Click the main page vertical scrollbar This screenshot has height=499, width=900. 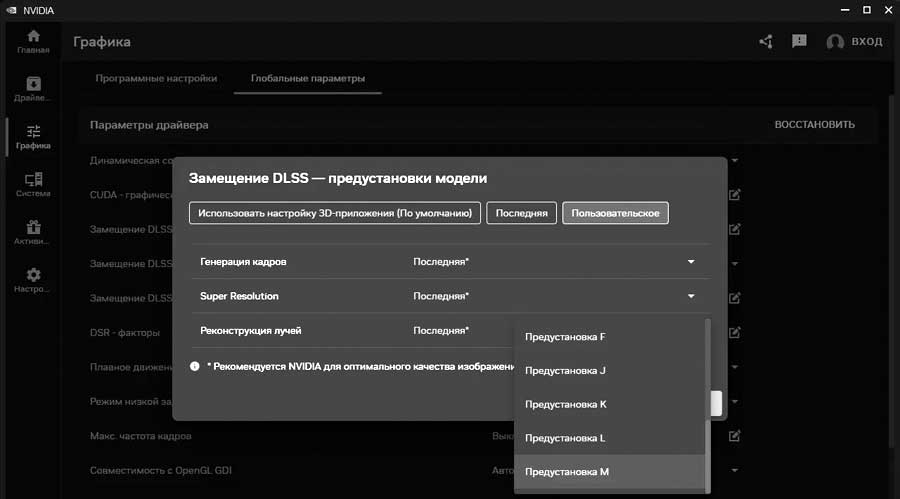(x=892, y=270)
